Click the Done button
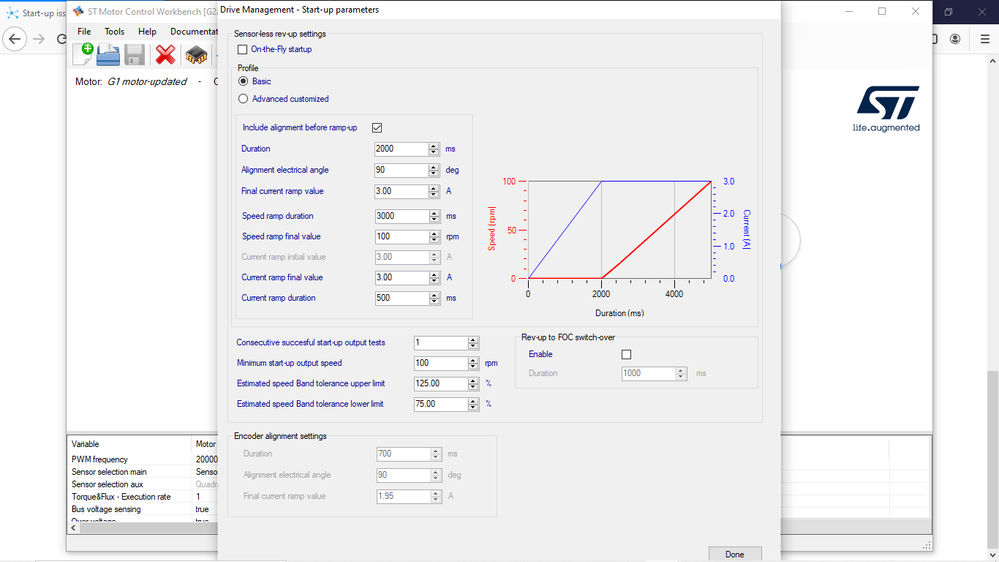Screen dimensions: 999x562 pyautogui.click(x=735, y=554)
